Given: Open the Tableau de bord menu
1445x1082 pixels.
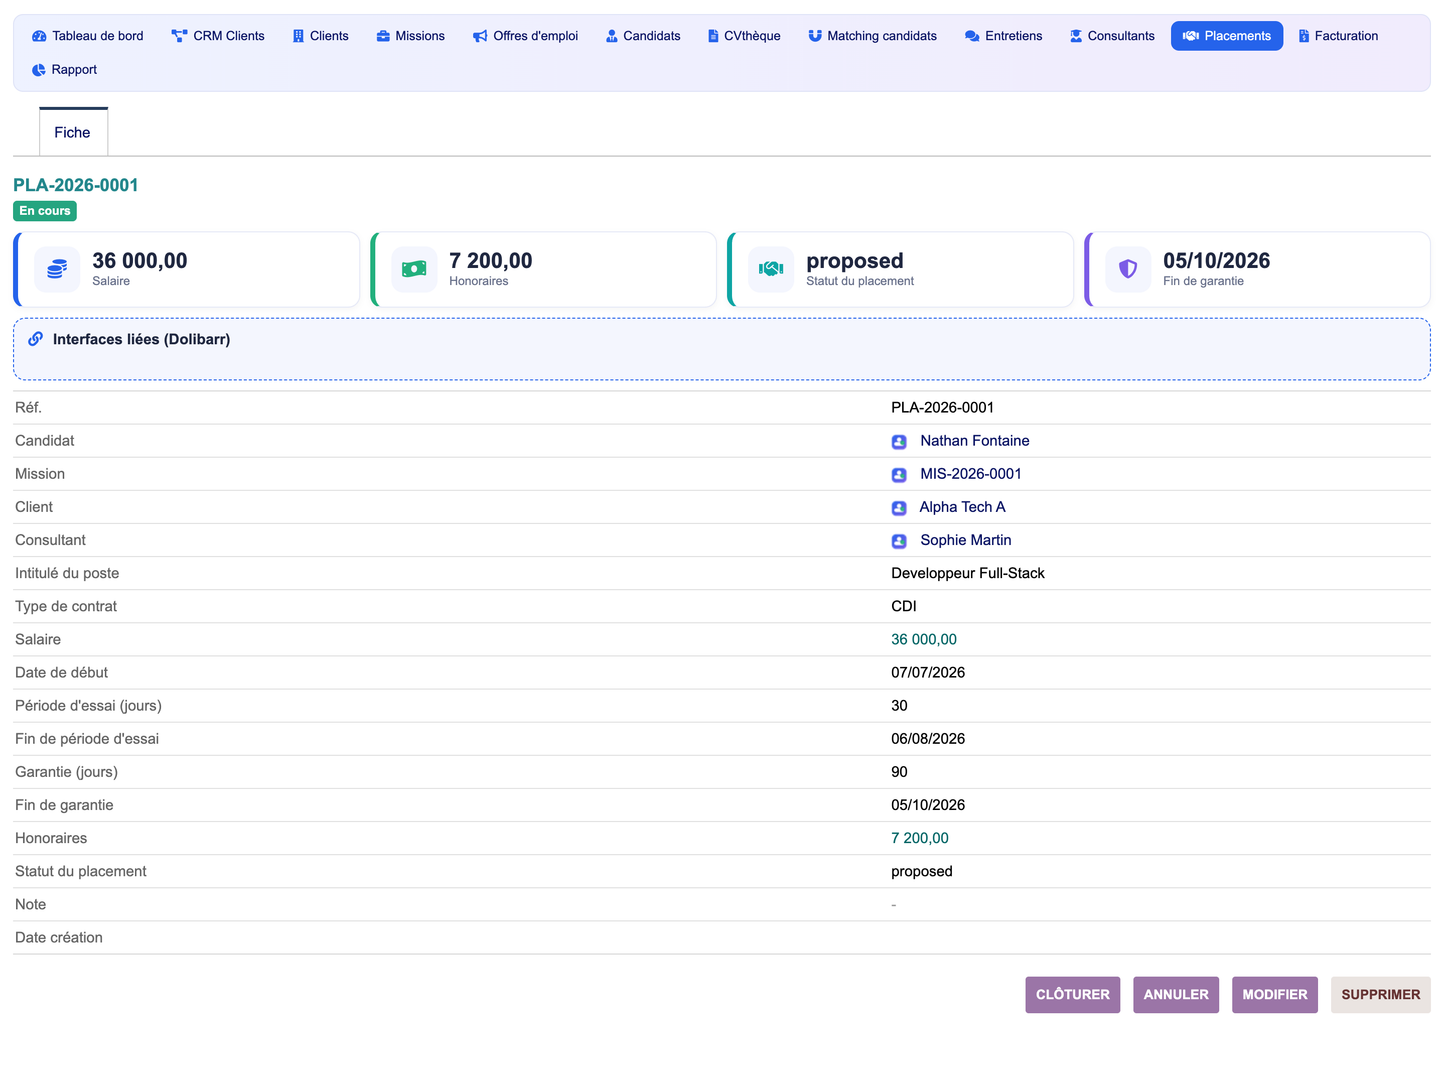Looking at the screenshot, I should (88, 36).
